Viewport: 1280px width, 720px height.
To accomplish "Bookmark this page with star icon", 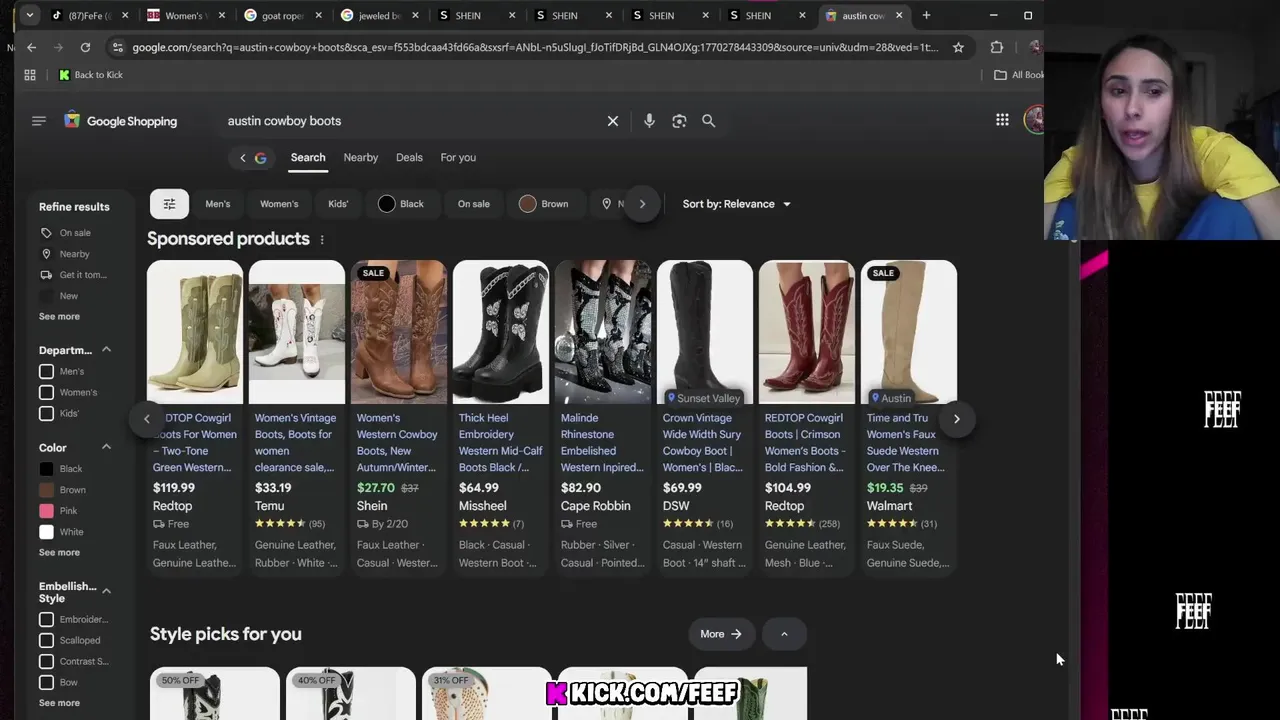I will [x=958, y=47].
